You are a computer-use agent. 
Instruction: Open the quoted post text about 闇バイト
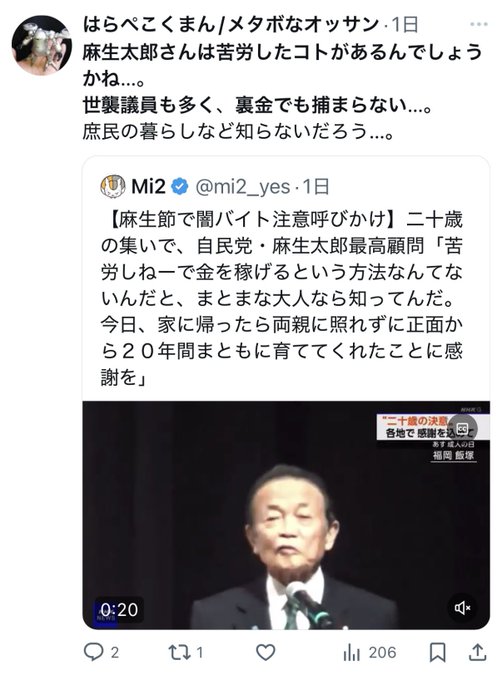(282, 298)
